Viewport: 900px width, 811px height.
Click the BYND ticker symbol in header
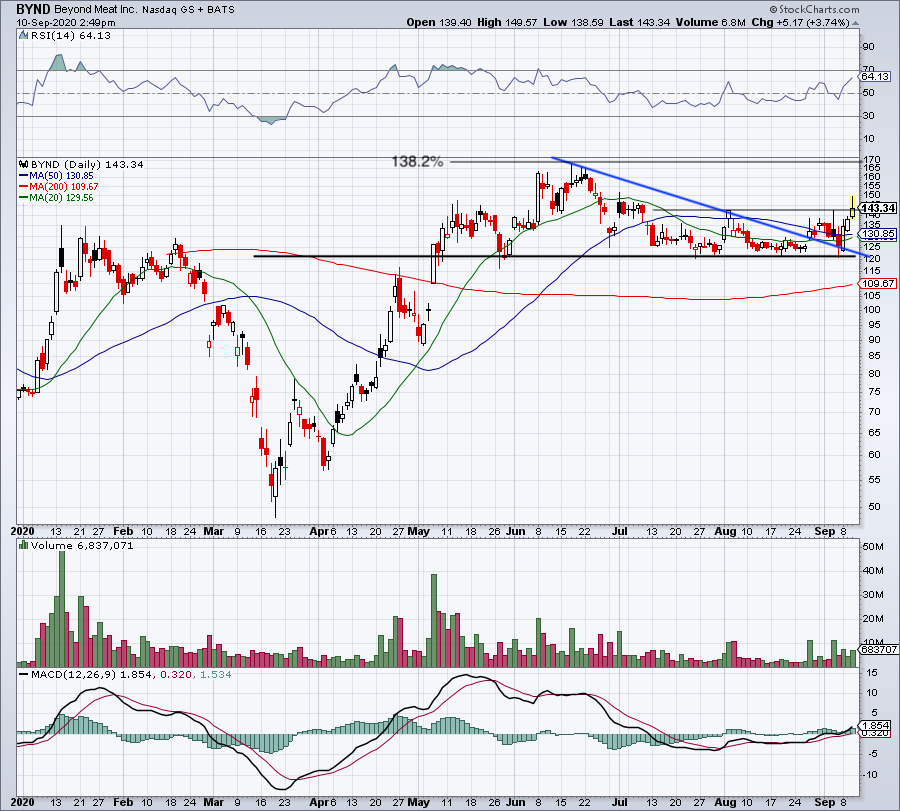(33, 9)
